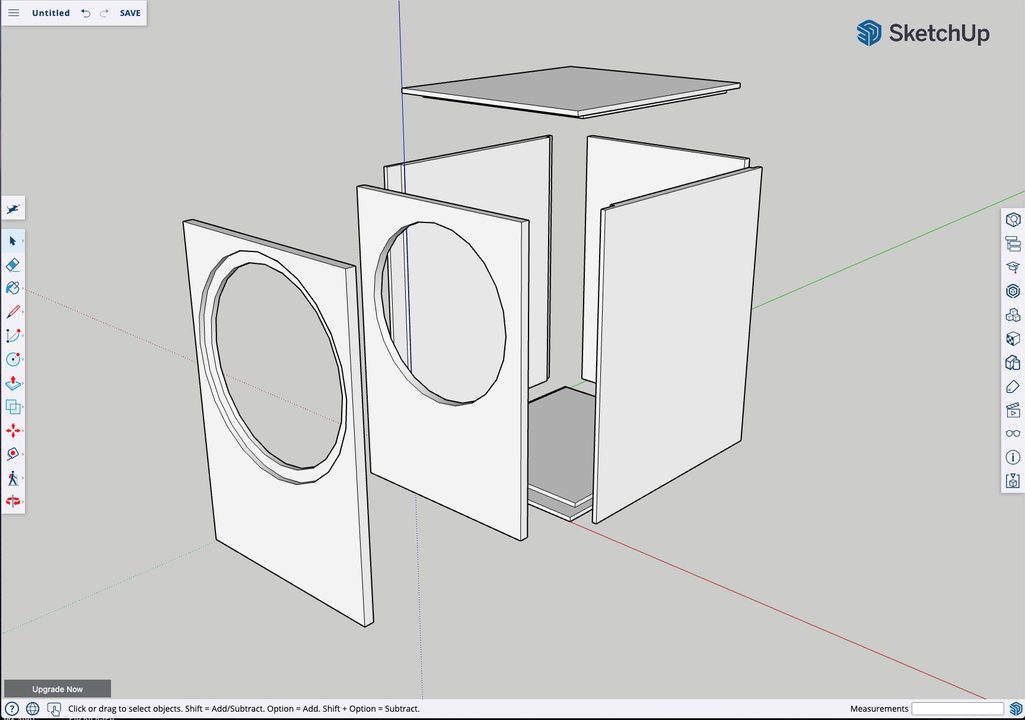
Task: Click the Untitled model name
Action: [51, 13]
